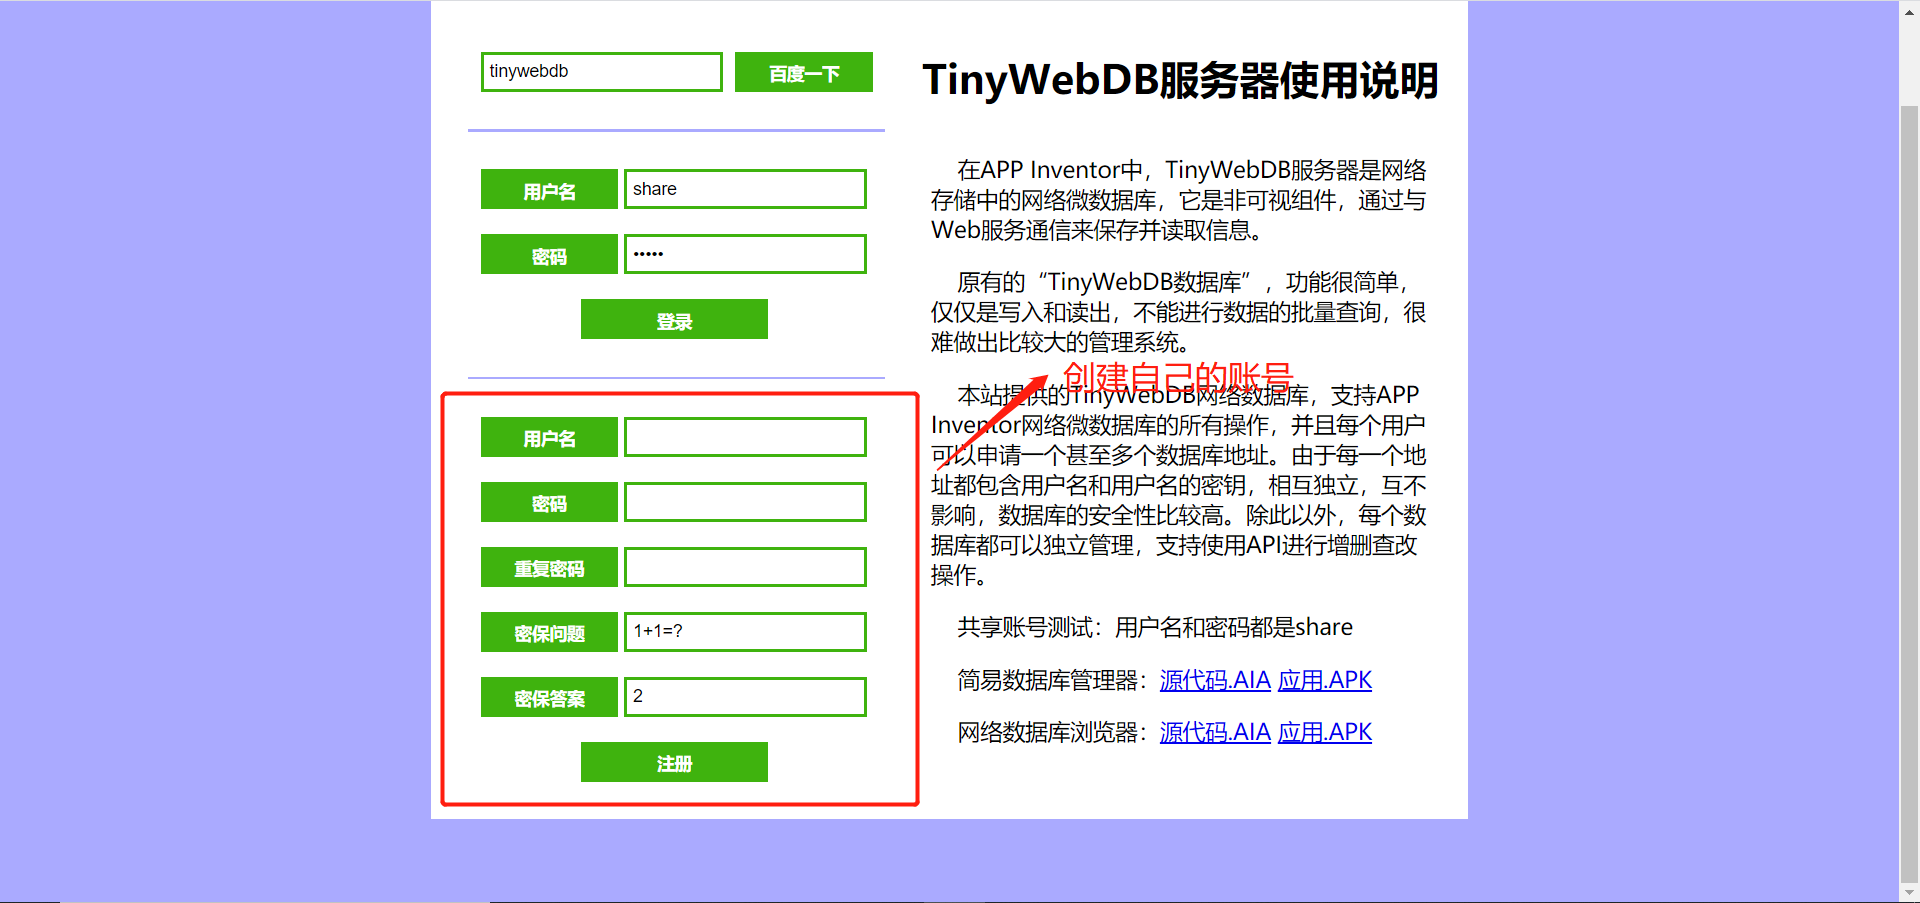Click the 重复密码 input field
Screen dimensions: 1920x903
click(745, 567)
